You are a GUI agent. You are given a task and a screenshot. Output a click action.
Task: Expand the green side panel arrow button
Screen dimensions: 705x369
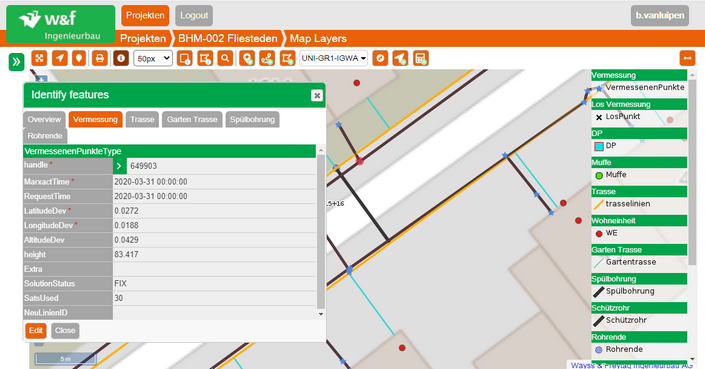point(16,62)
